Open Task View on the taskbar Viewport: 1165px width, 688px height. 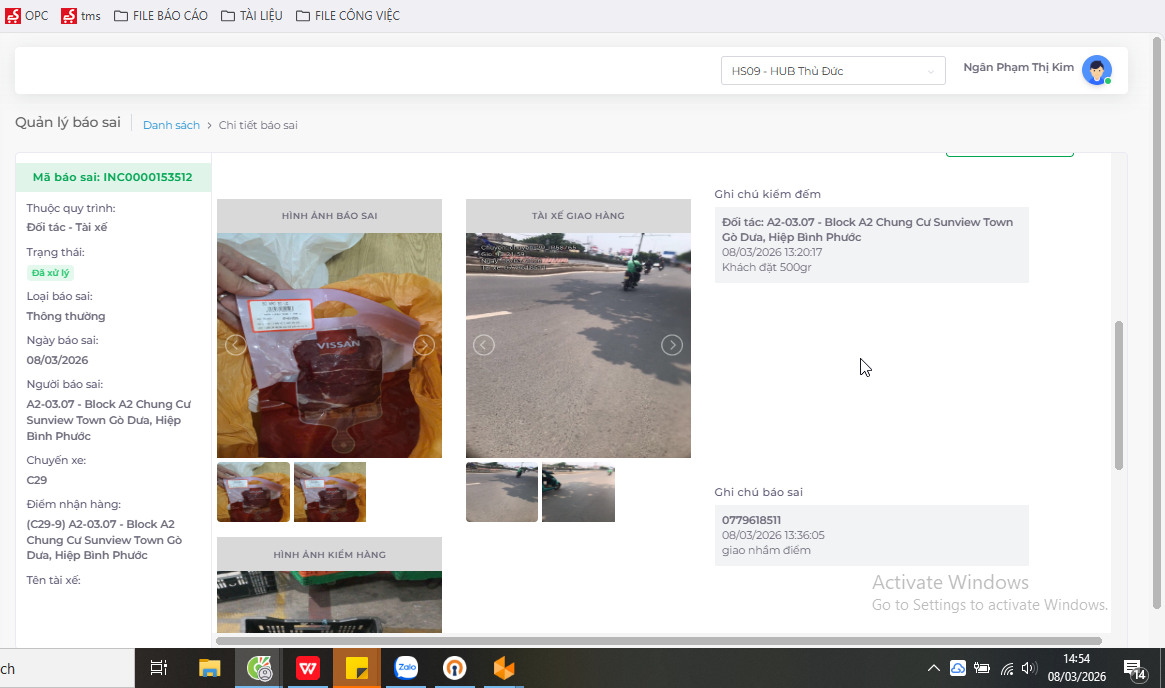point(159,668)
